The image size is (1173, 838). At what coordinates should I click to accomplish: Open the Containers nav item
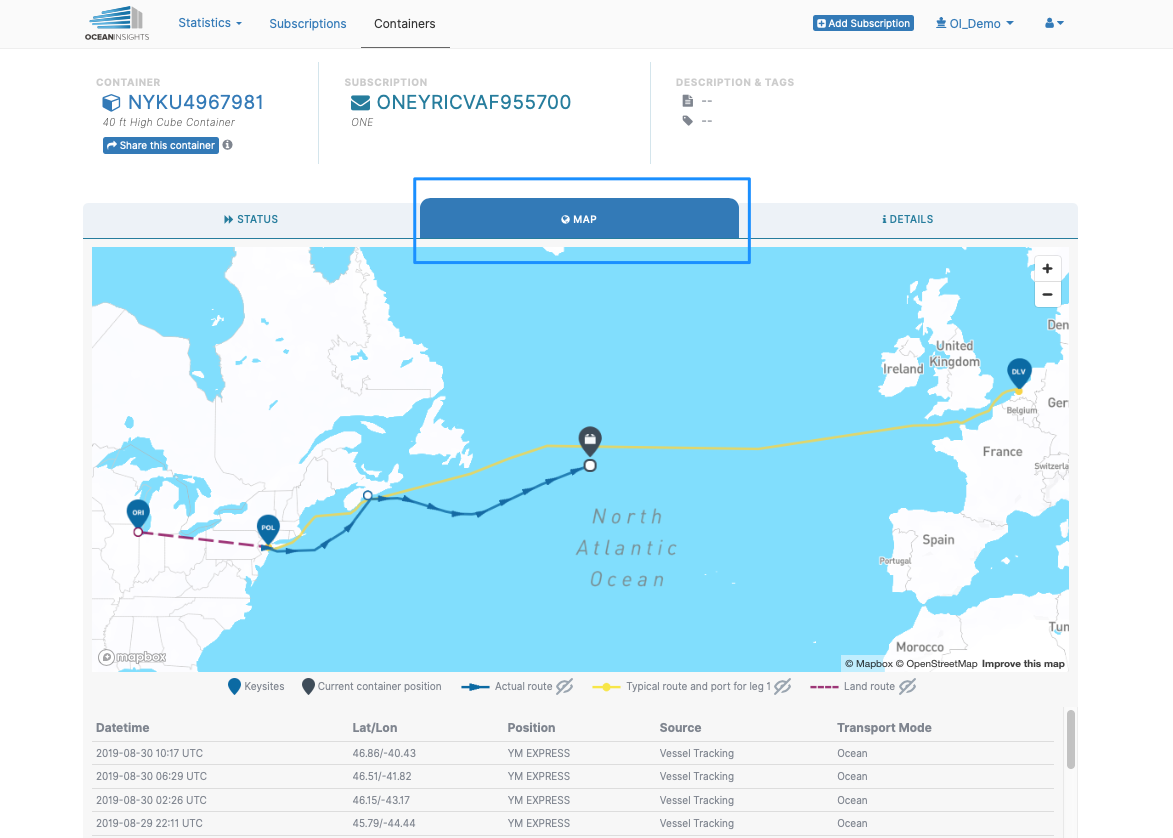[x=405, y=23]
